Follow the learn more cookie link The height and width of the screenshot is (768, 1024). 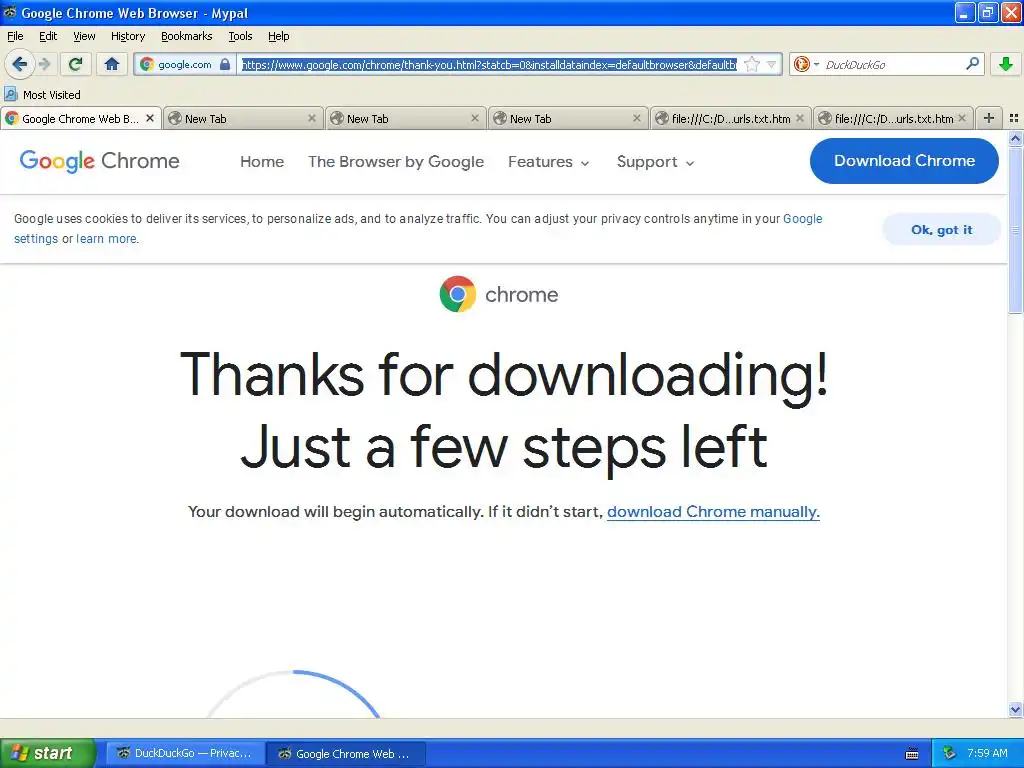tap(106, 238)
